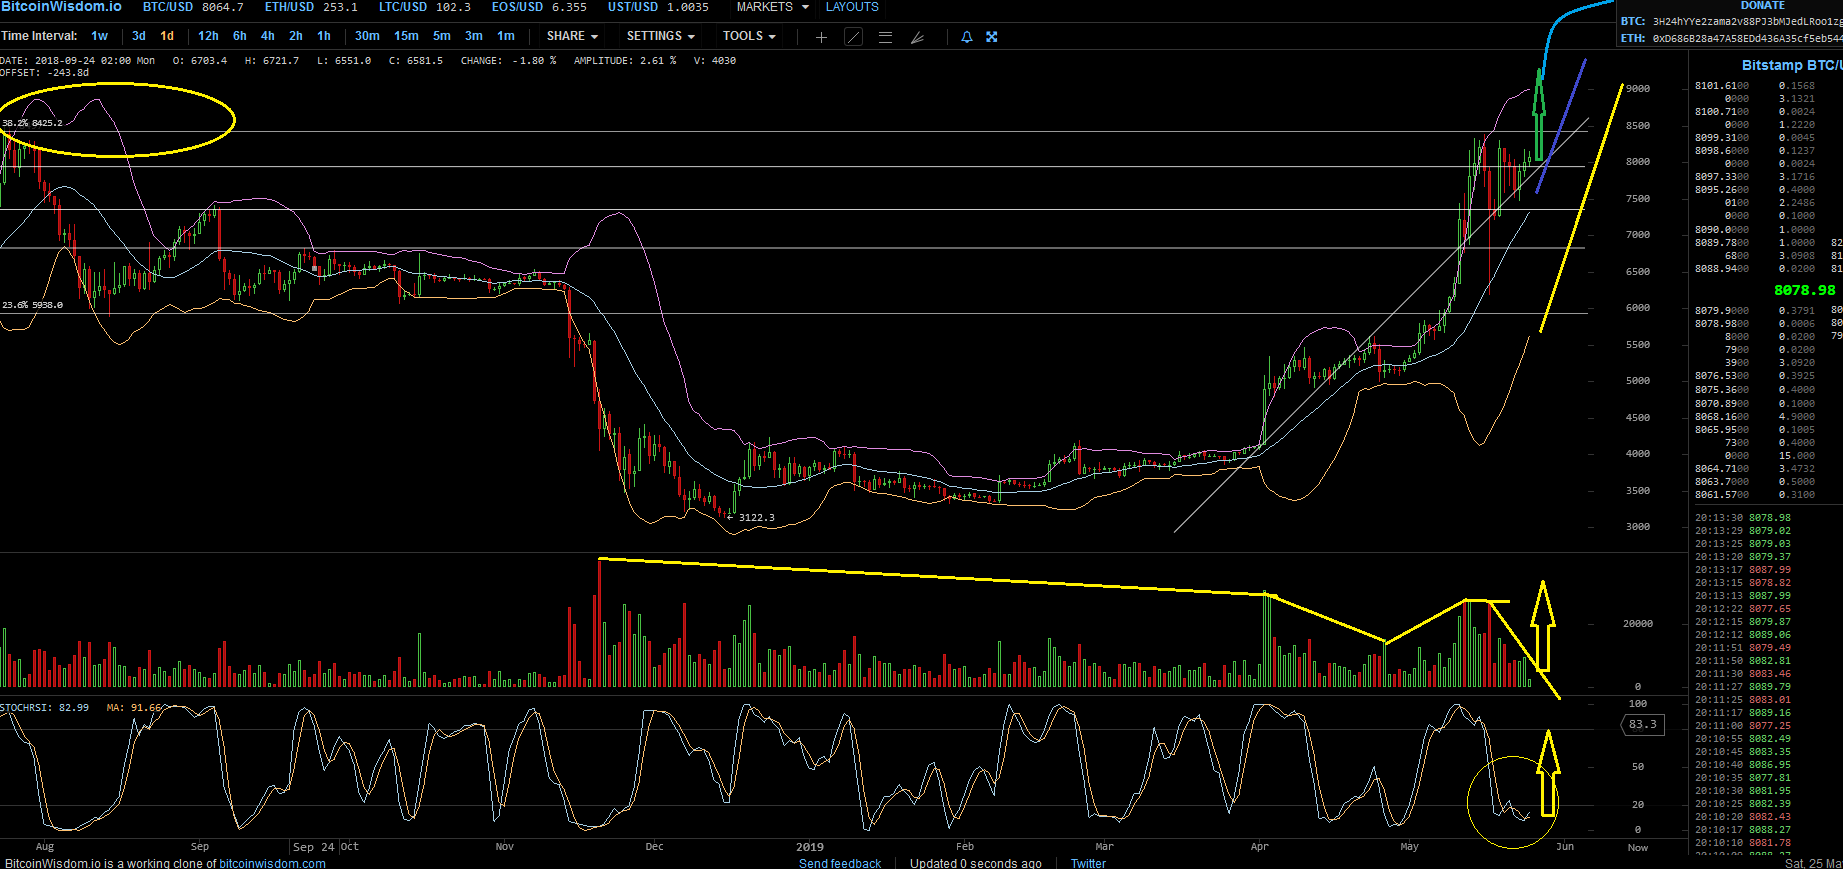Select the ETH donation address text
The width and height of the screenshot is (1843, 869).
tap(1748, 38)
